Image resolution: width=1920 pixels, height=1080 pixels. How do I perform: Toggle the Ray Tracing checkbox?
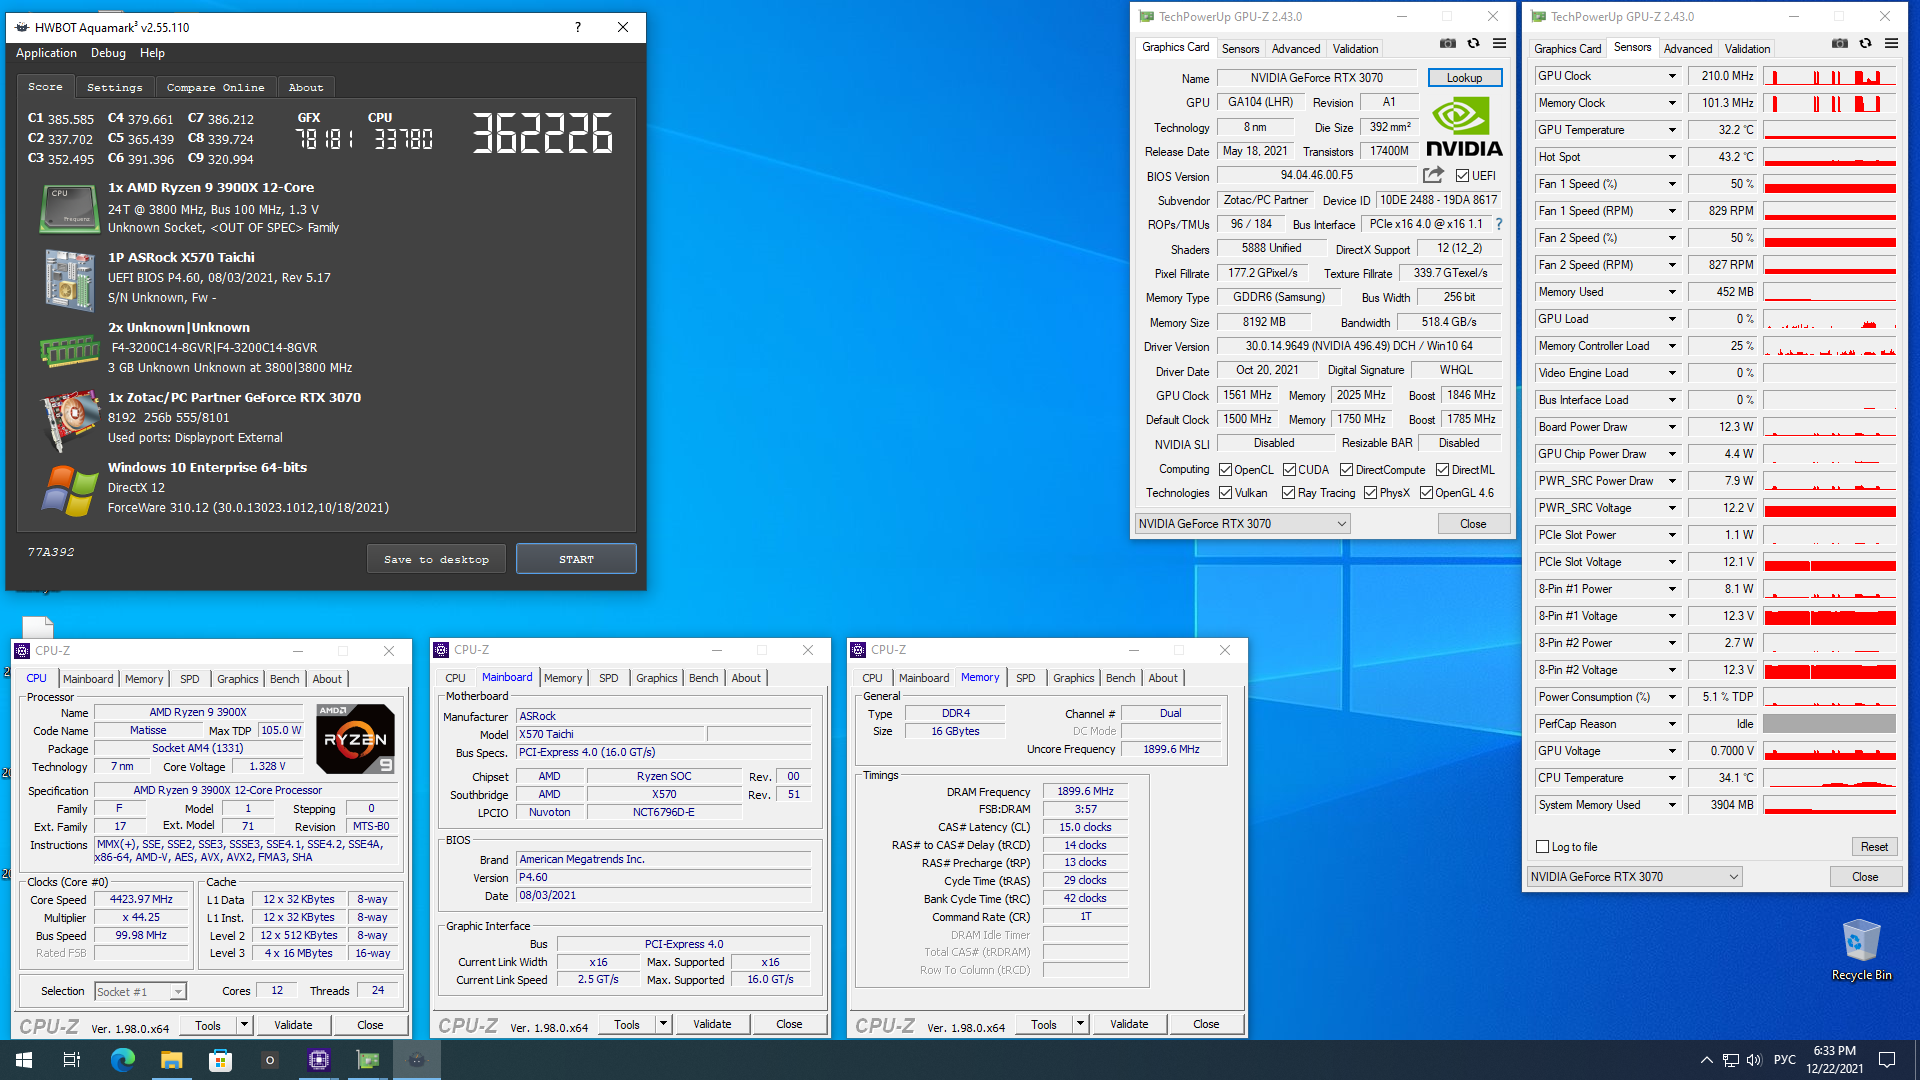click(x=1289, y=493)
